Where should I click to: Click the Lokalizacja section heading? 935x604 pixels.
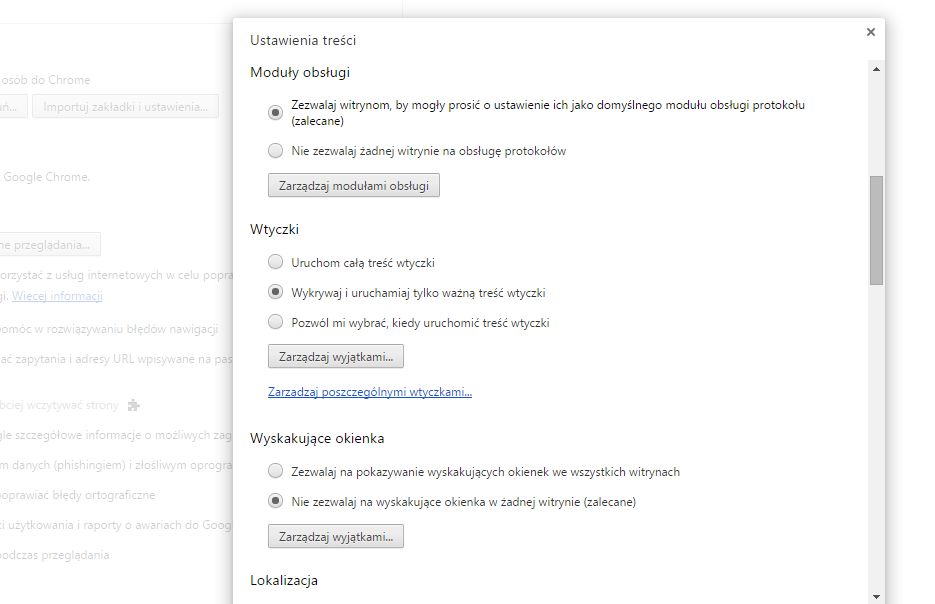[284, 580]
